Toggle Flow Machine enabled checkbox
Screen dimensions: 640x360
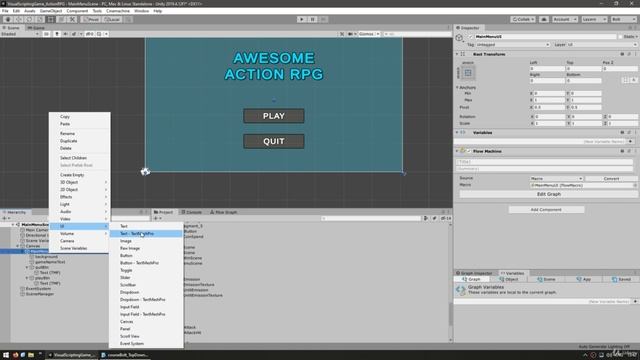click(469, 151)
